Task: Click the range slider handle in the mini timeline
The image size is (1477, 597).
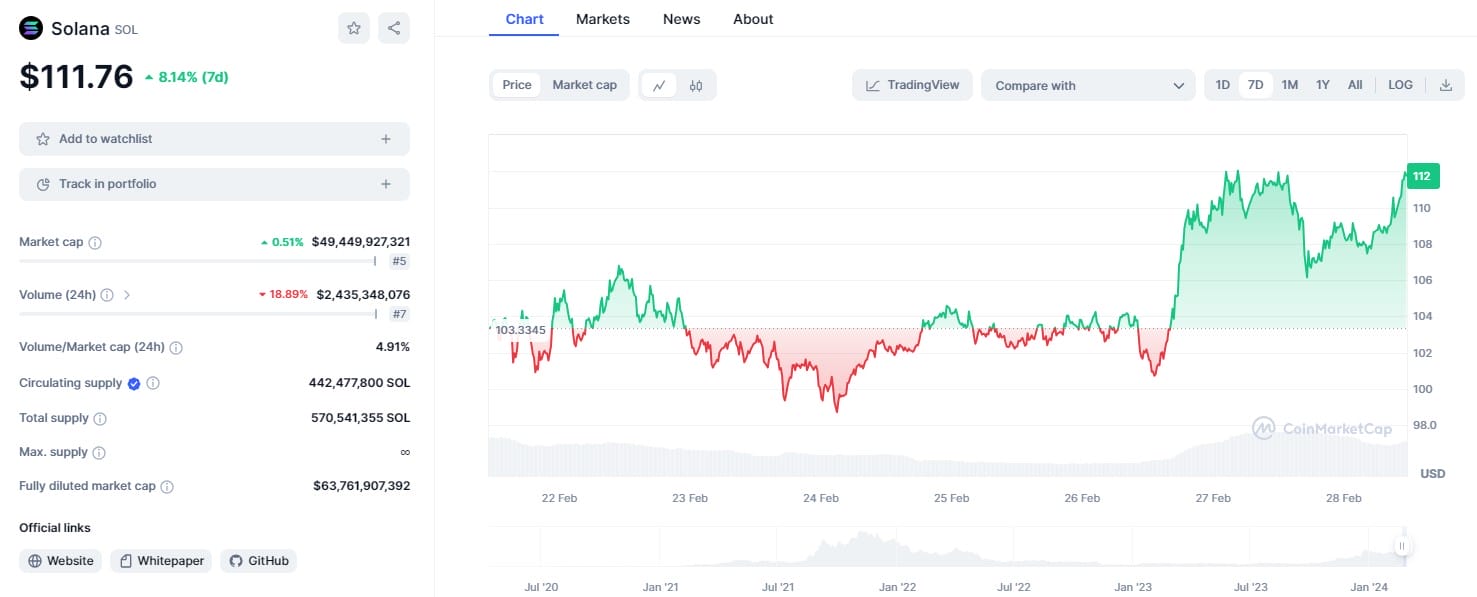Action: click(1402, 546)
